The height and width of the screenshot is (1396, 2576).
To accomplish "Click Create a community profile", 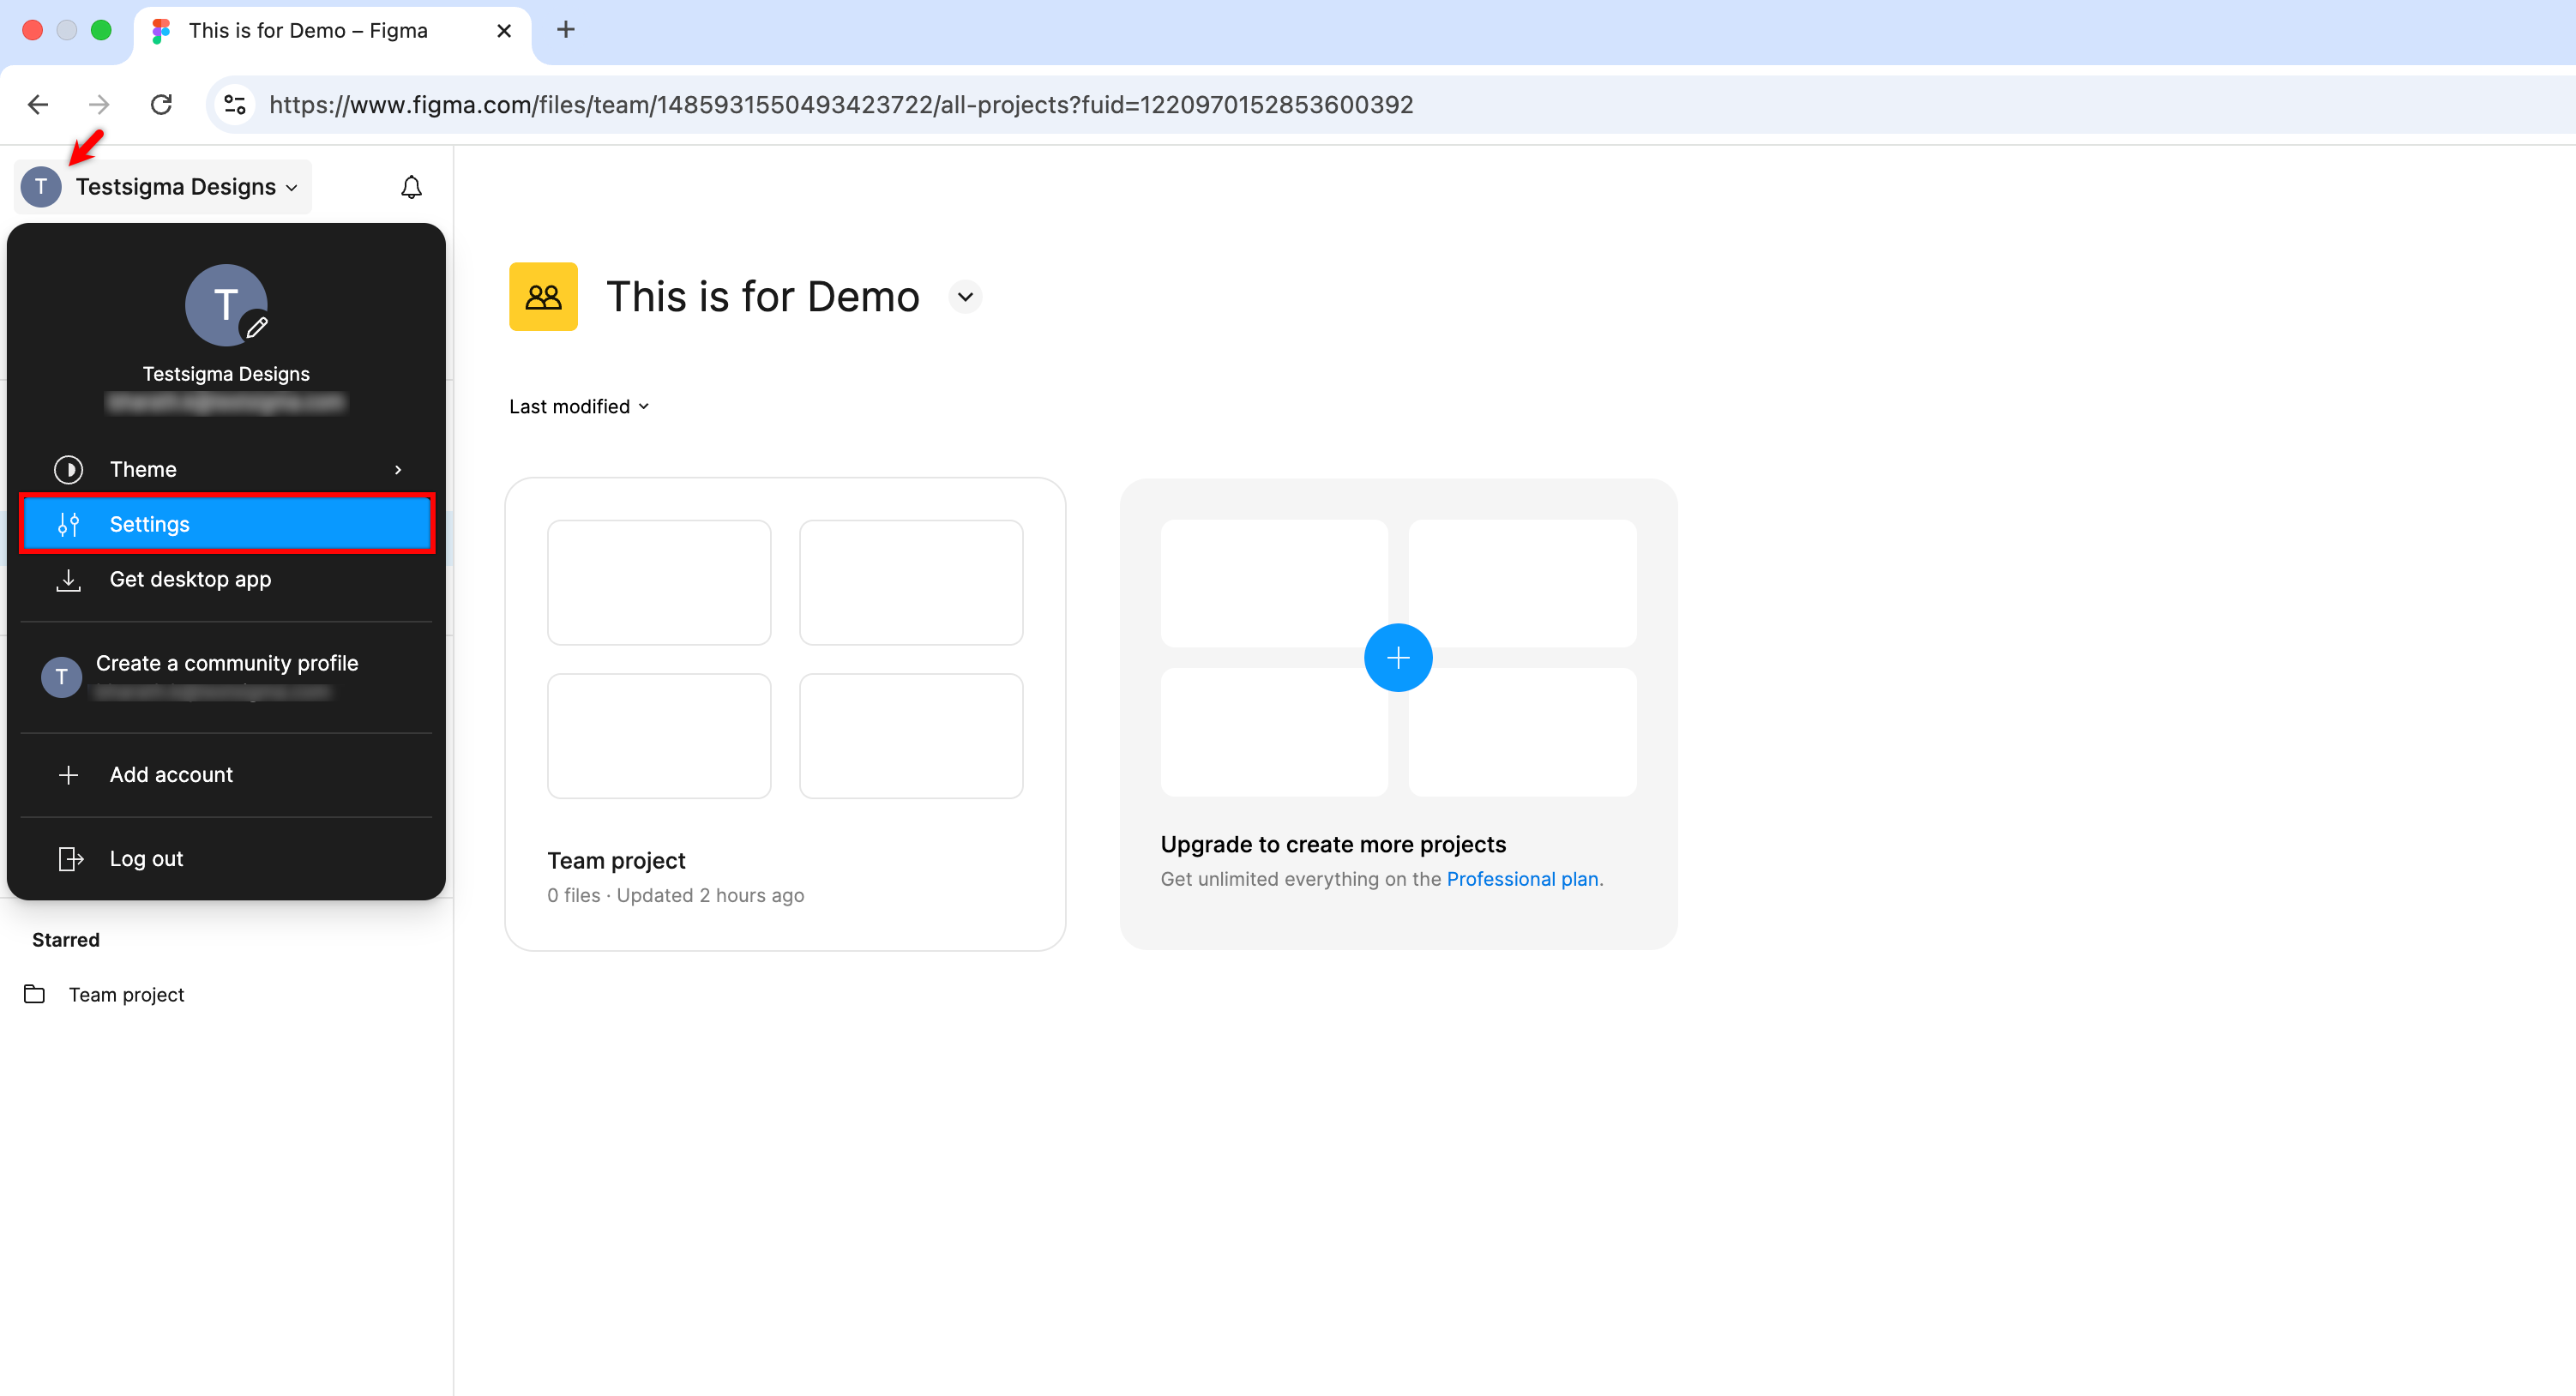I will (227, 663).
